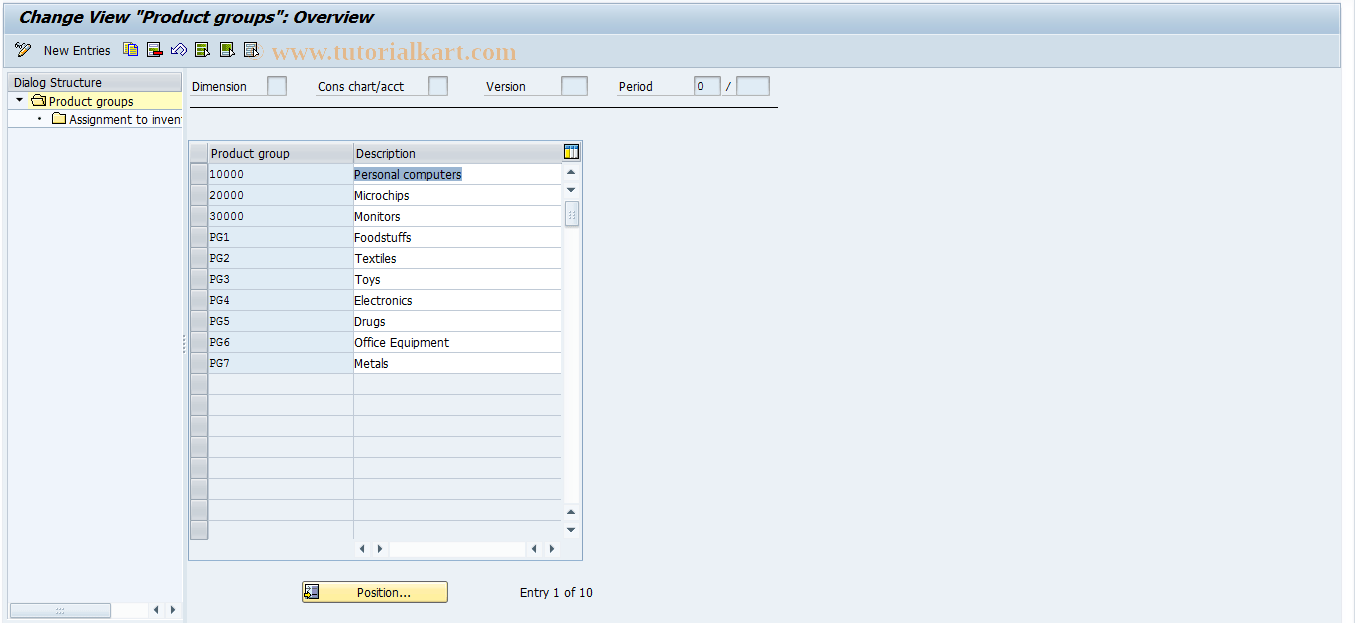Screen dimensions: 1355x623
Task: Select Product groups in the Dialog Structure
Action: (x=90, y=100)
